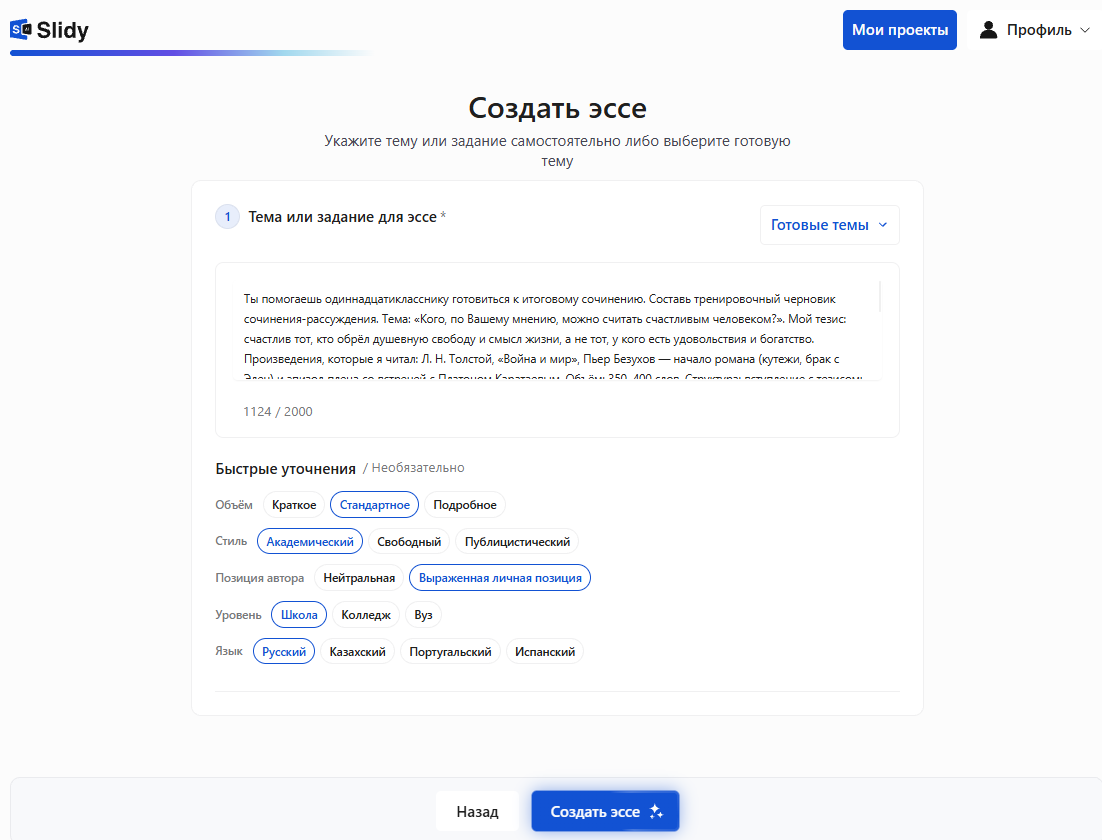Choose Свободный style

(409, 541)
